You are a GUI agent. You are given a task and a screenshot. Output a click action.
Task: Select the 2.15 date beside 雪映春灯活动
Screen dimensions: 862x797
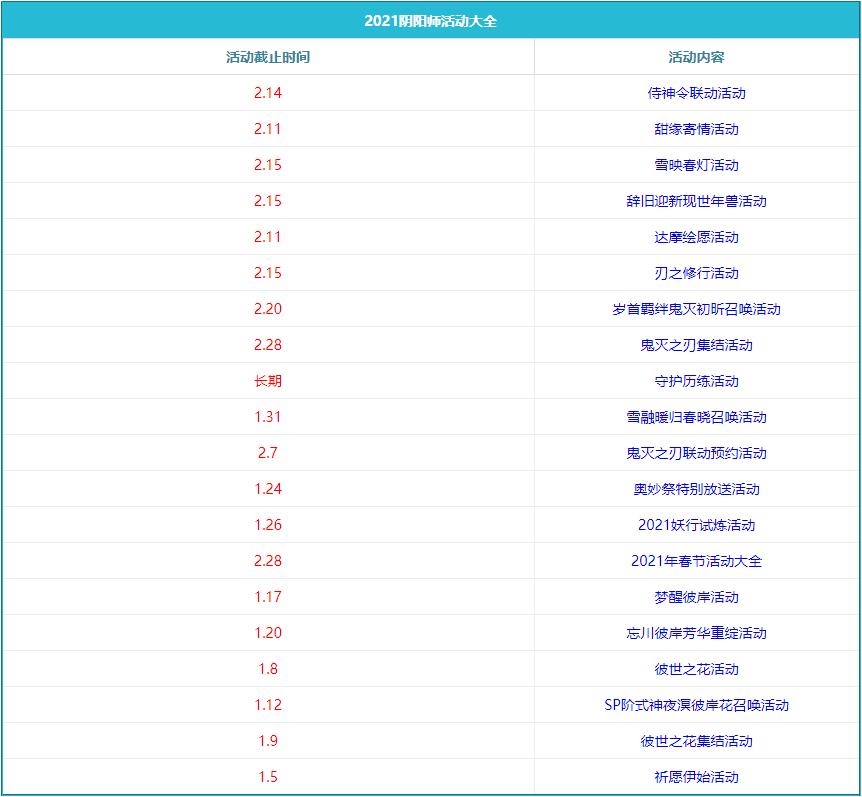(x=268, y=165)
